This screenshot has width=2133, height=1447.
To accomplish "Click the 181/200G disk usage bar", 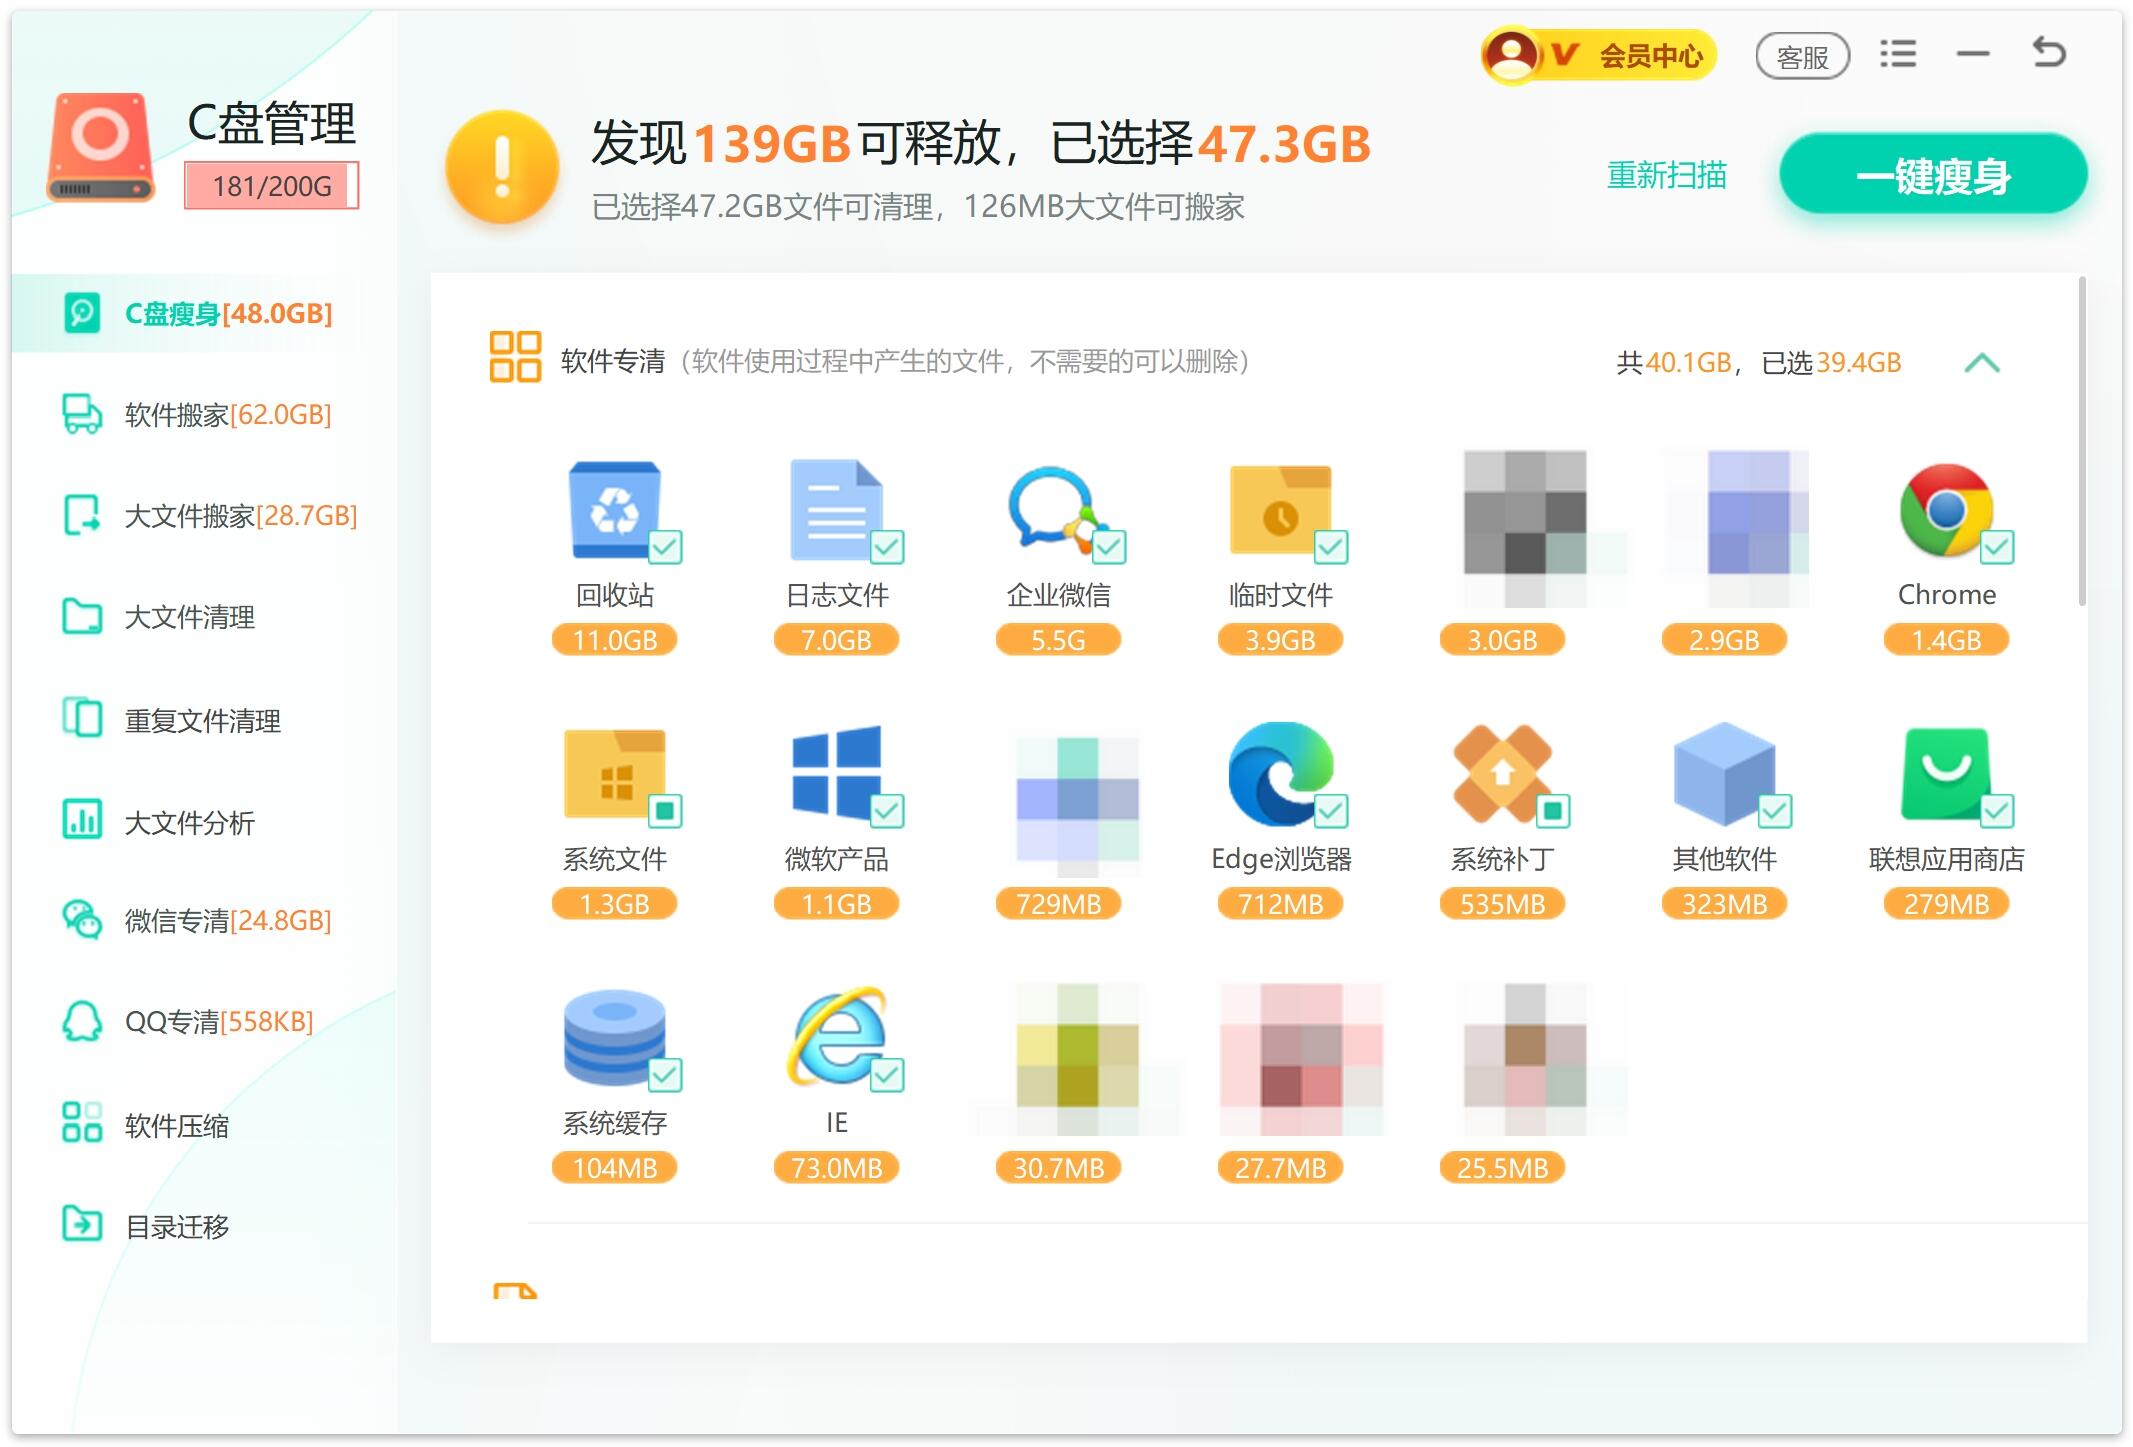I will click(x=271, y=186).
